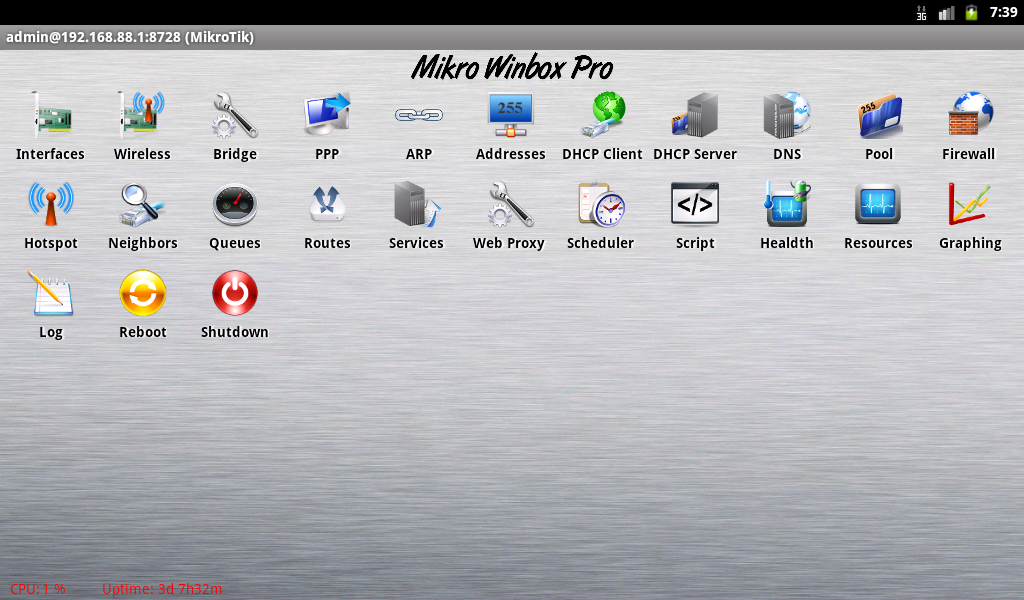Open the Addresses icon
This screenshot has width=1024, height=600.
tap(511, 115)
